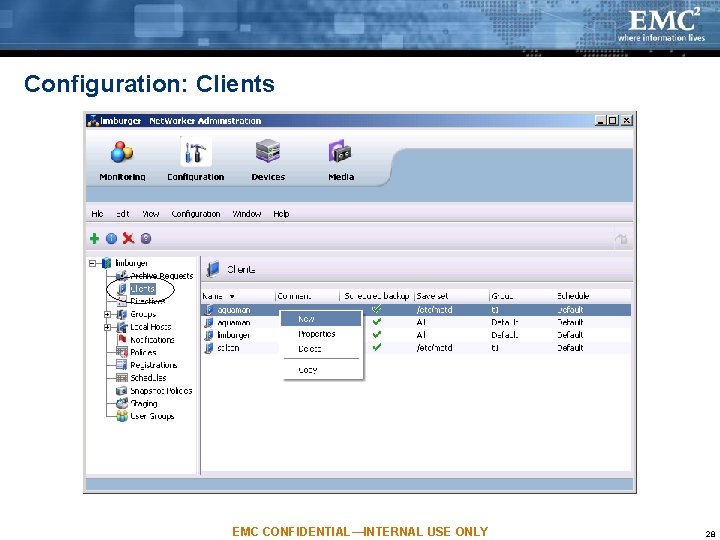Open the Configuration menu in menu bar
The image size is (720, 540).
pos(196,214)
